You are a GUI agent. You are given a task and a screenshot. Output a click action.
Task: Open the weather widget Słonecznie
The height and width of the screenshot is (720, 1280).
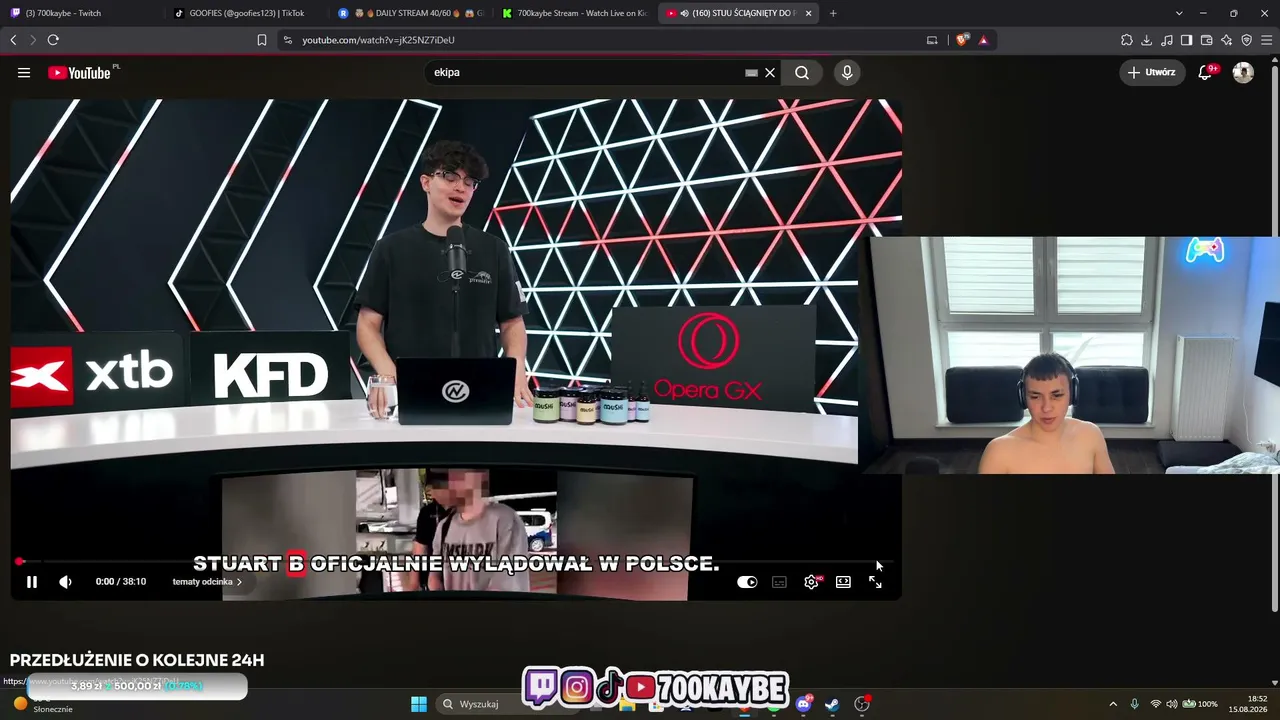pos(43,705)
